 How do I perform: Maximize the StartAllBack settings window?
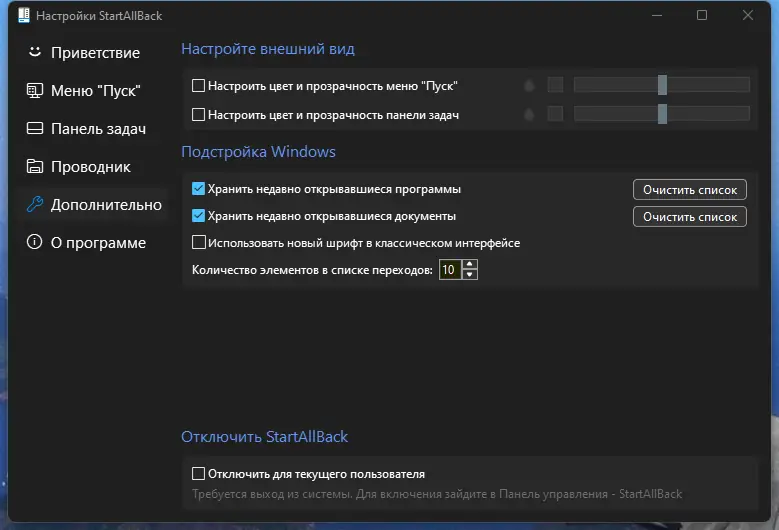[701, 15]
